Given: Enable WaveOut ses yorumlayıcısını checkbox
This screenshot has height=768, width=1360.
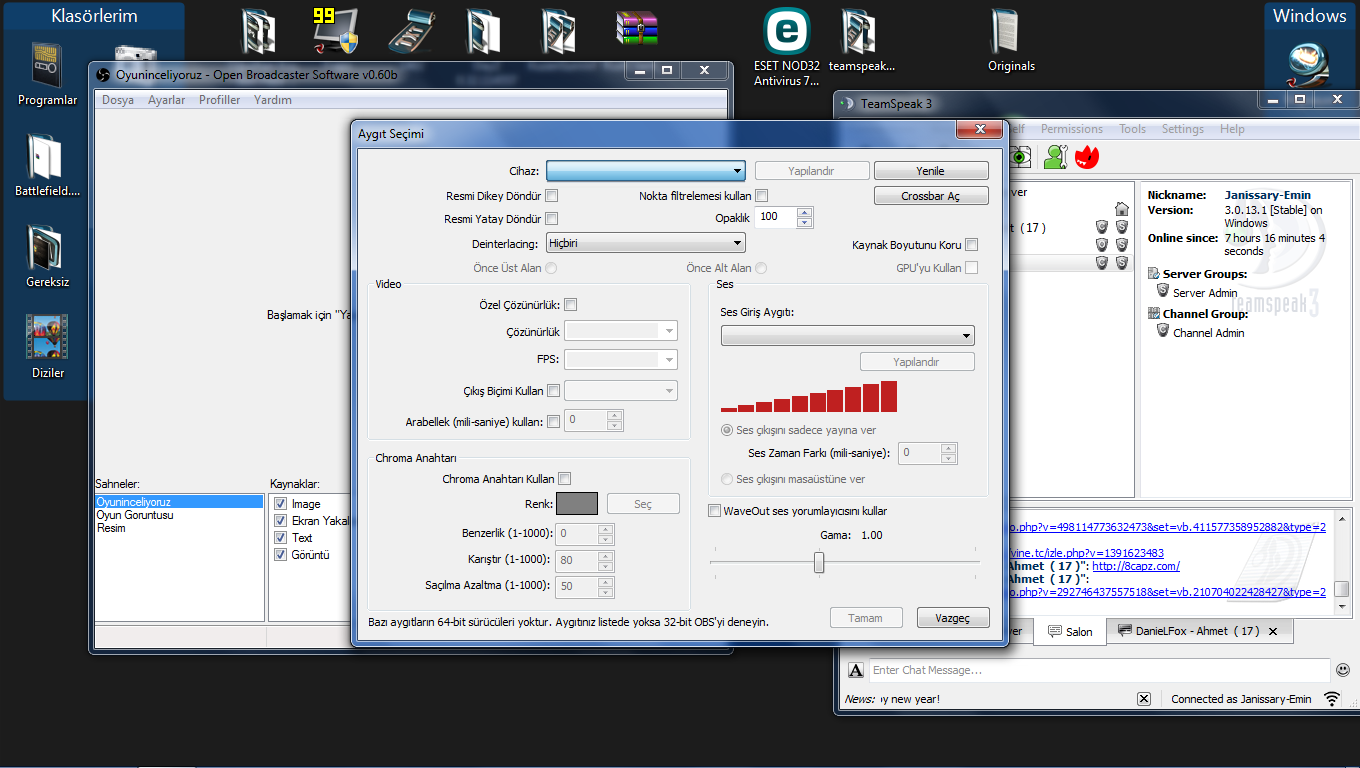Looking at the screenshot, I should (x=714, y=511).
